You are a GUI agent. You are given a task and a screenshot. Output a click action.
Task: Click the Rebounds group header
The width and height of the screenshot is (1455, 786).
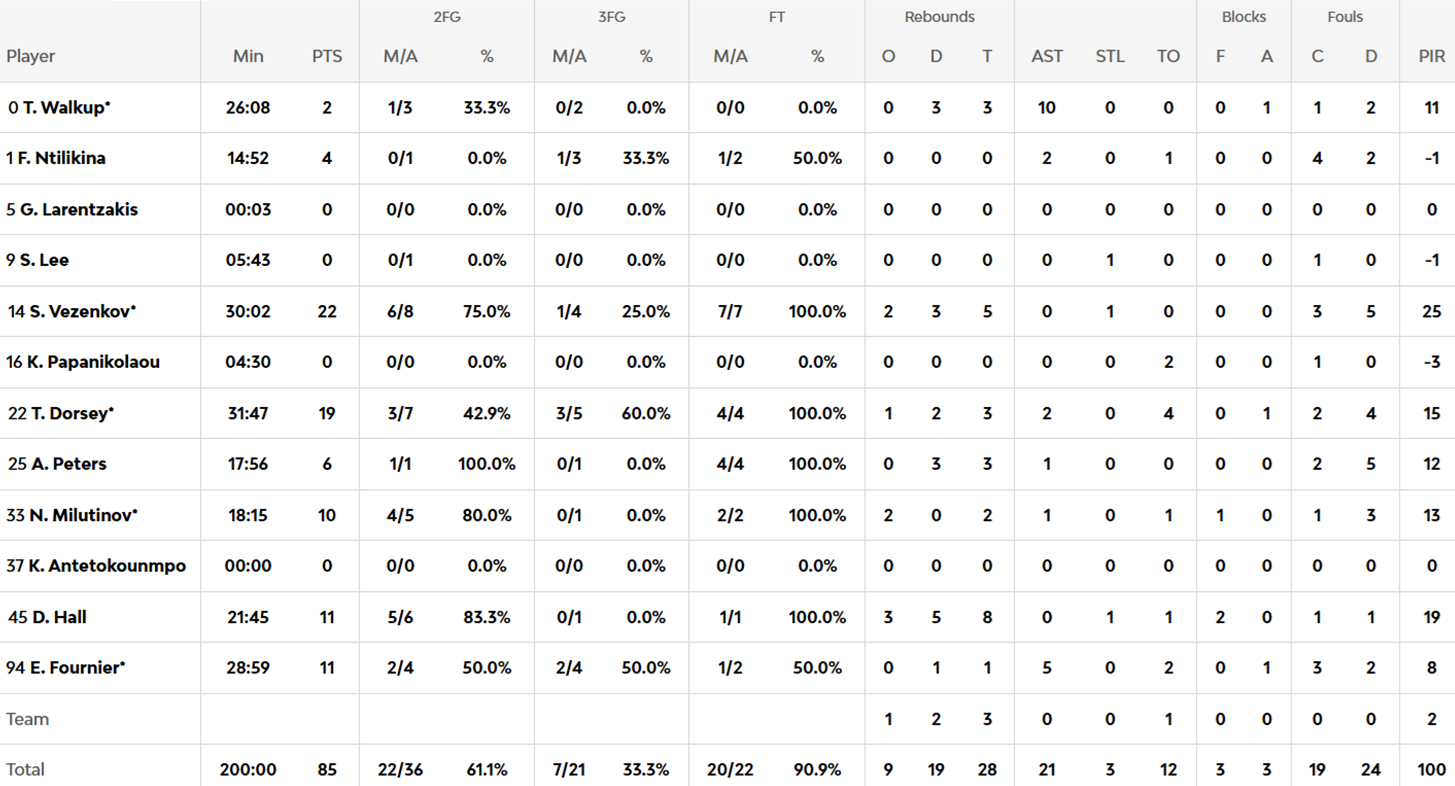(939, 17)
